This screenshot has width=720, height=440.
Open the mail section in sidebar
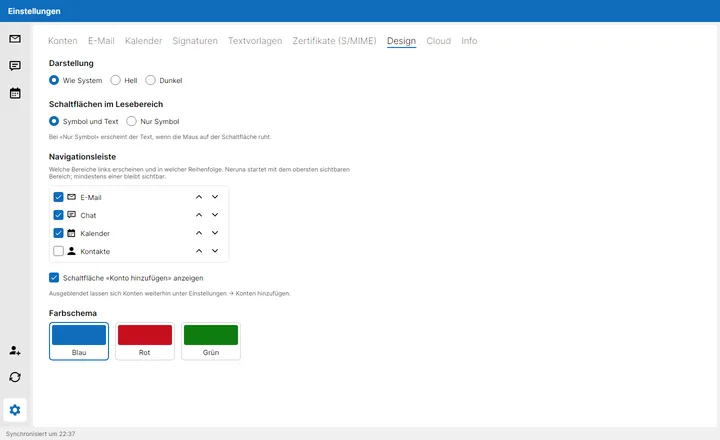pos(15,39)
